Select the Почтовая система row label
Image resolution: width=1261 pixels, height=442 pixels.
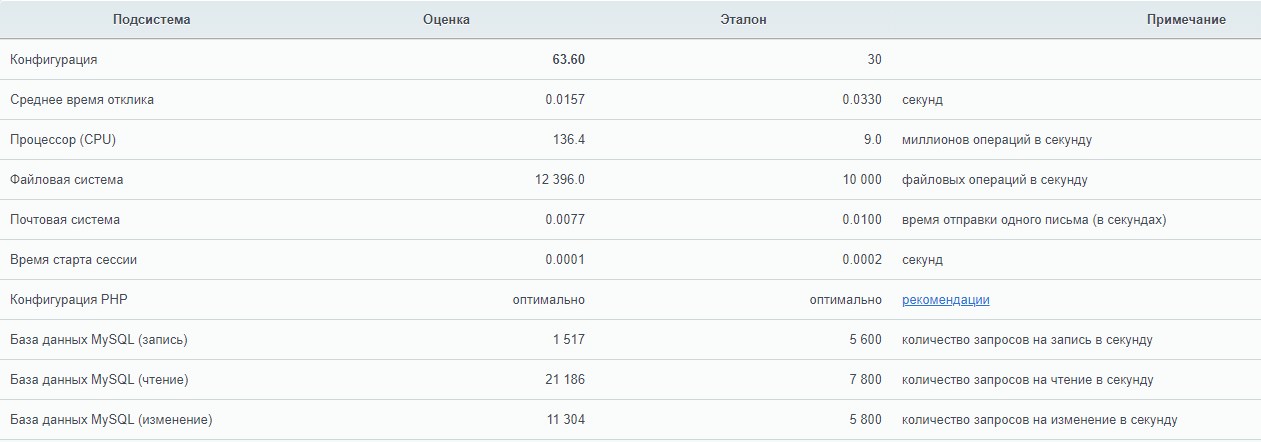(65, 220)
